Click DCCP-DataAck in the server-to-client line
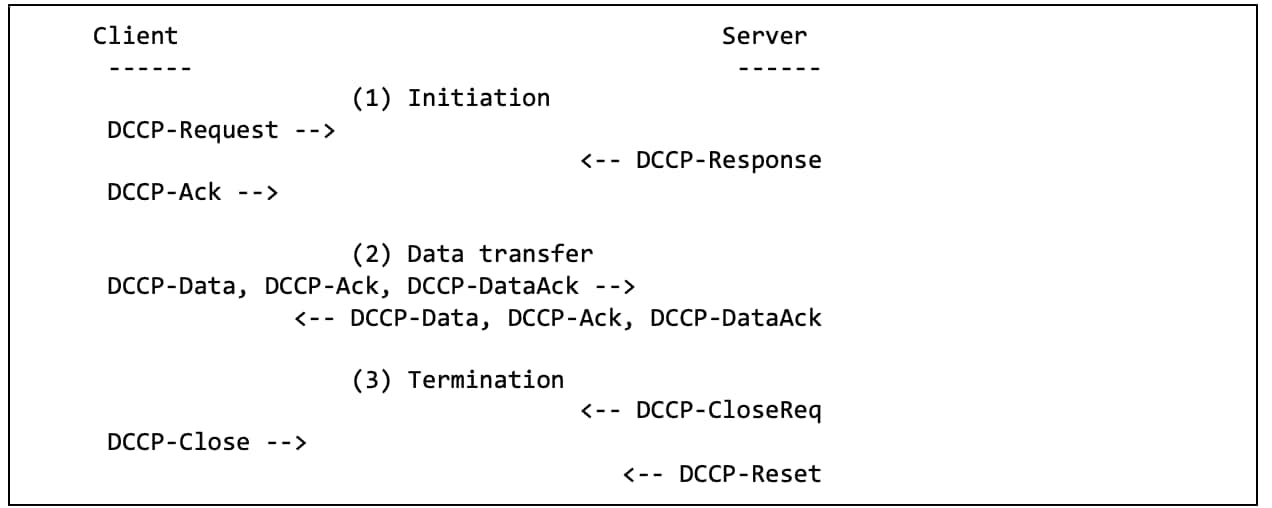Screen dimensions: 1272x508 coord(736,318)
